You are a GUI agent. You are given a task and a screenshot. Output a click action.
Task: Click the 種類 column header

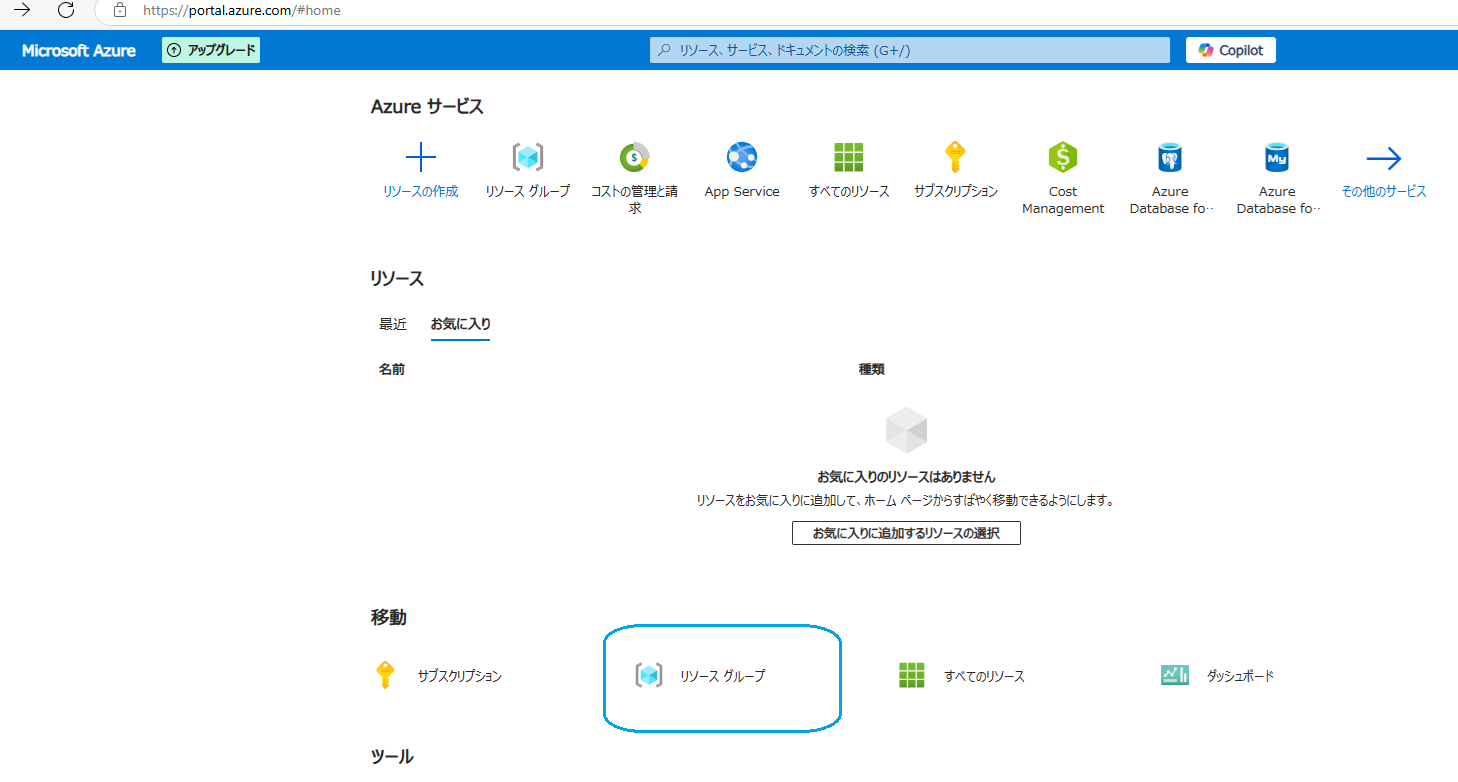tap(872, 369)
